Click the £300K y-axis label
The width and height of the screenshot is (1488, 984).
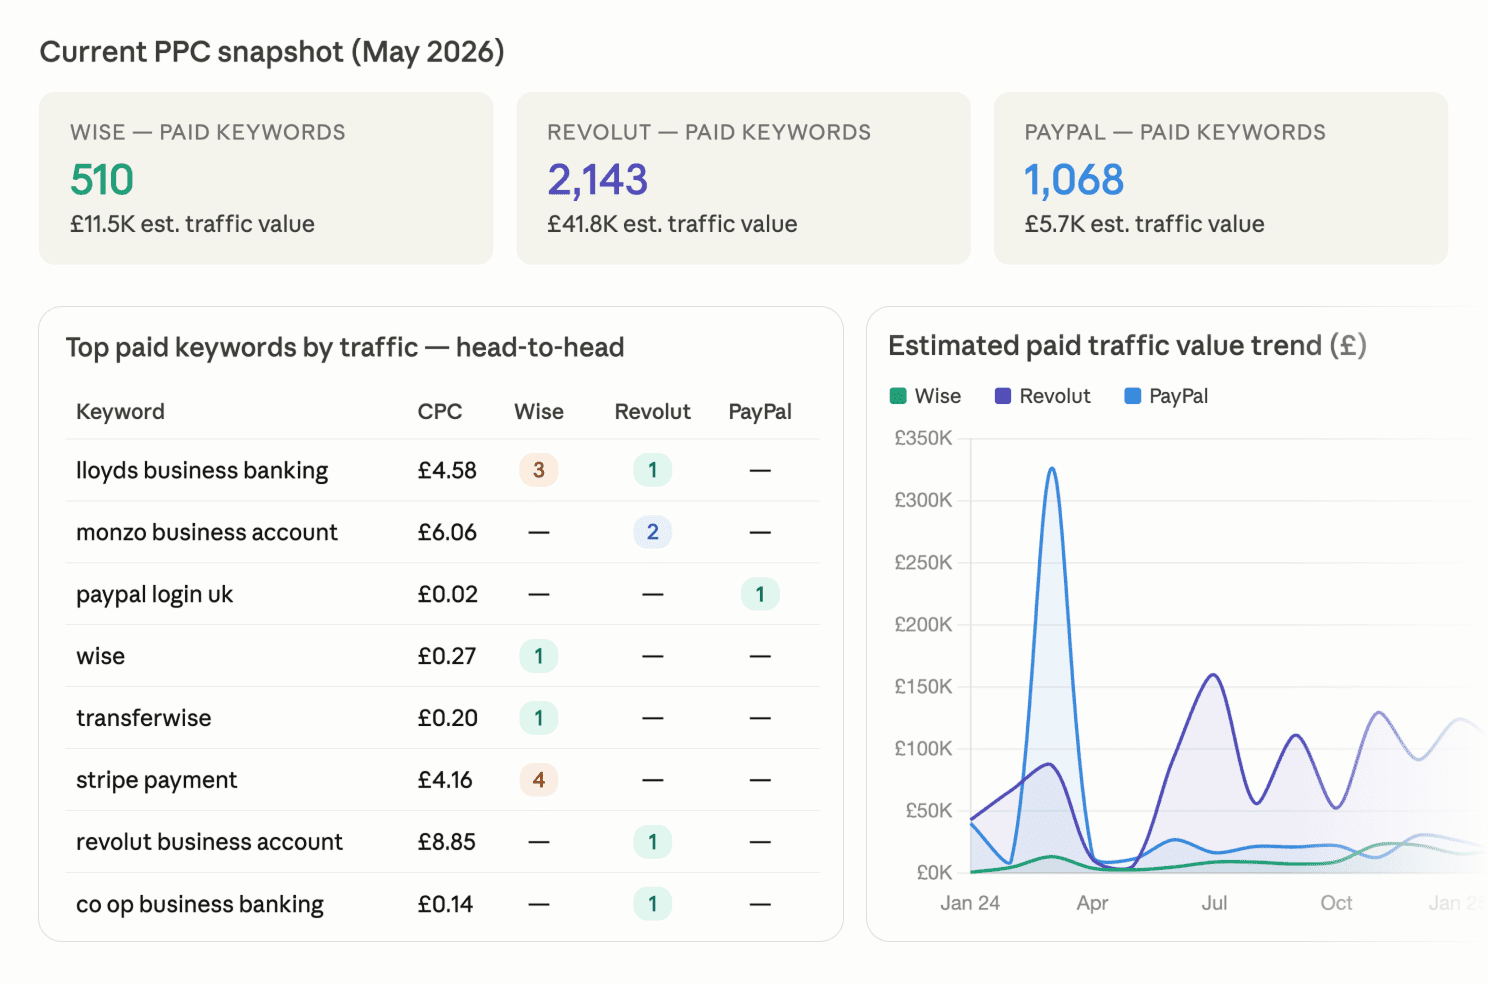[923, 500]
